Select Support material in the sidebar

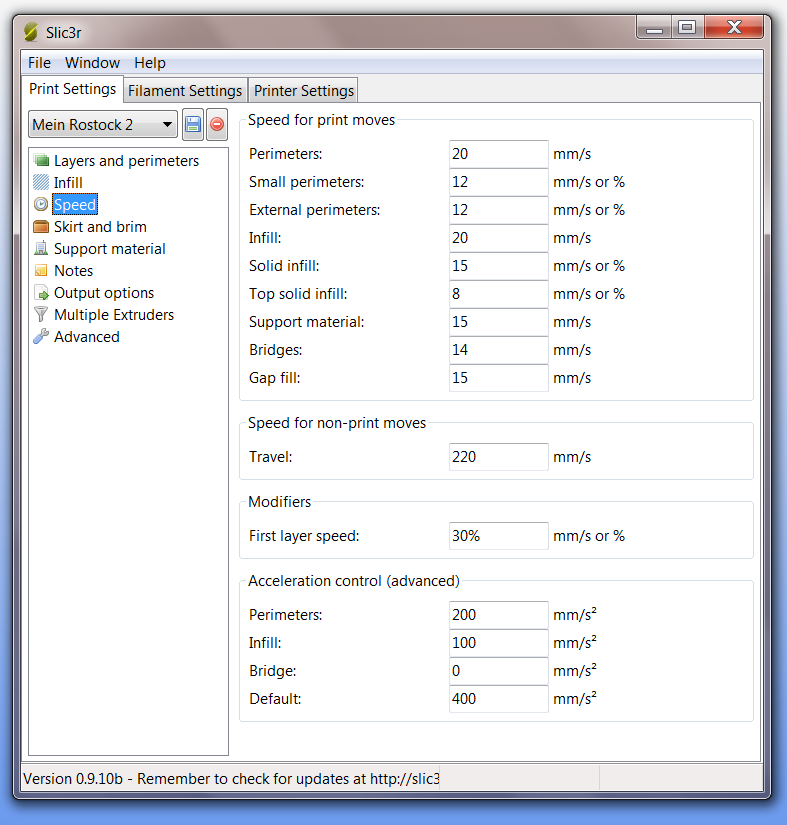[x=110, y=249]
